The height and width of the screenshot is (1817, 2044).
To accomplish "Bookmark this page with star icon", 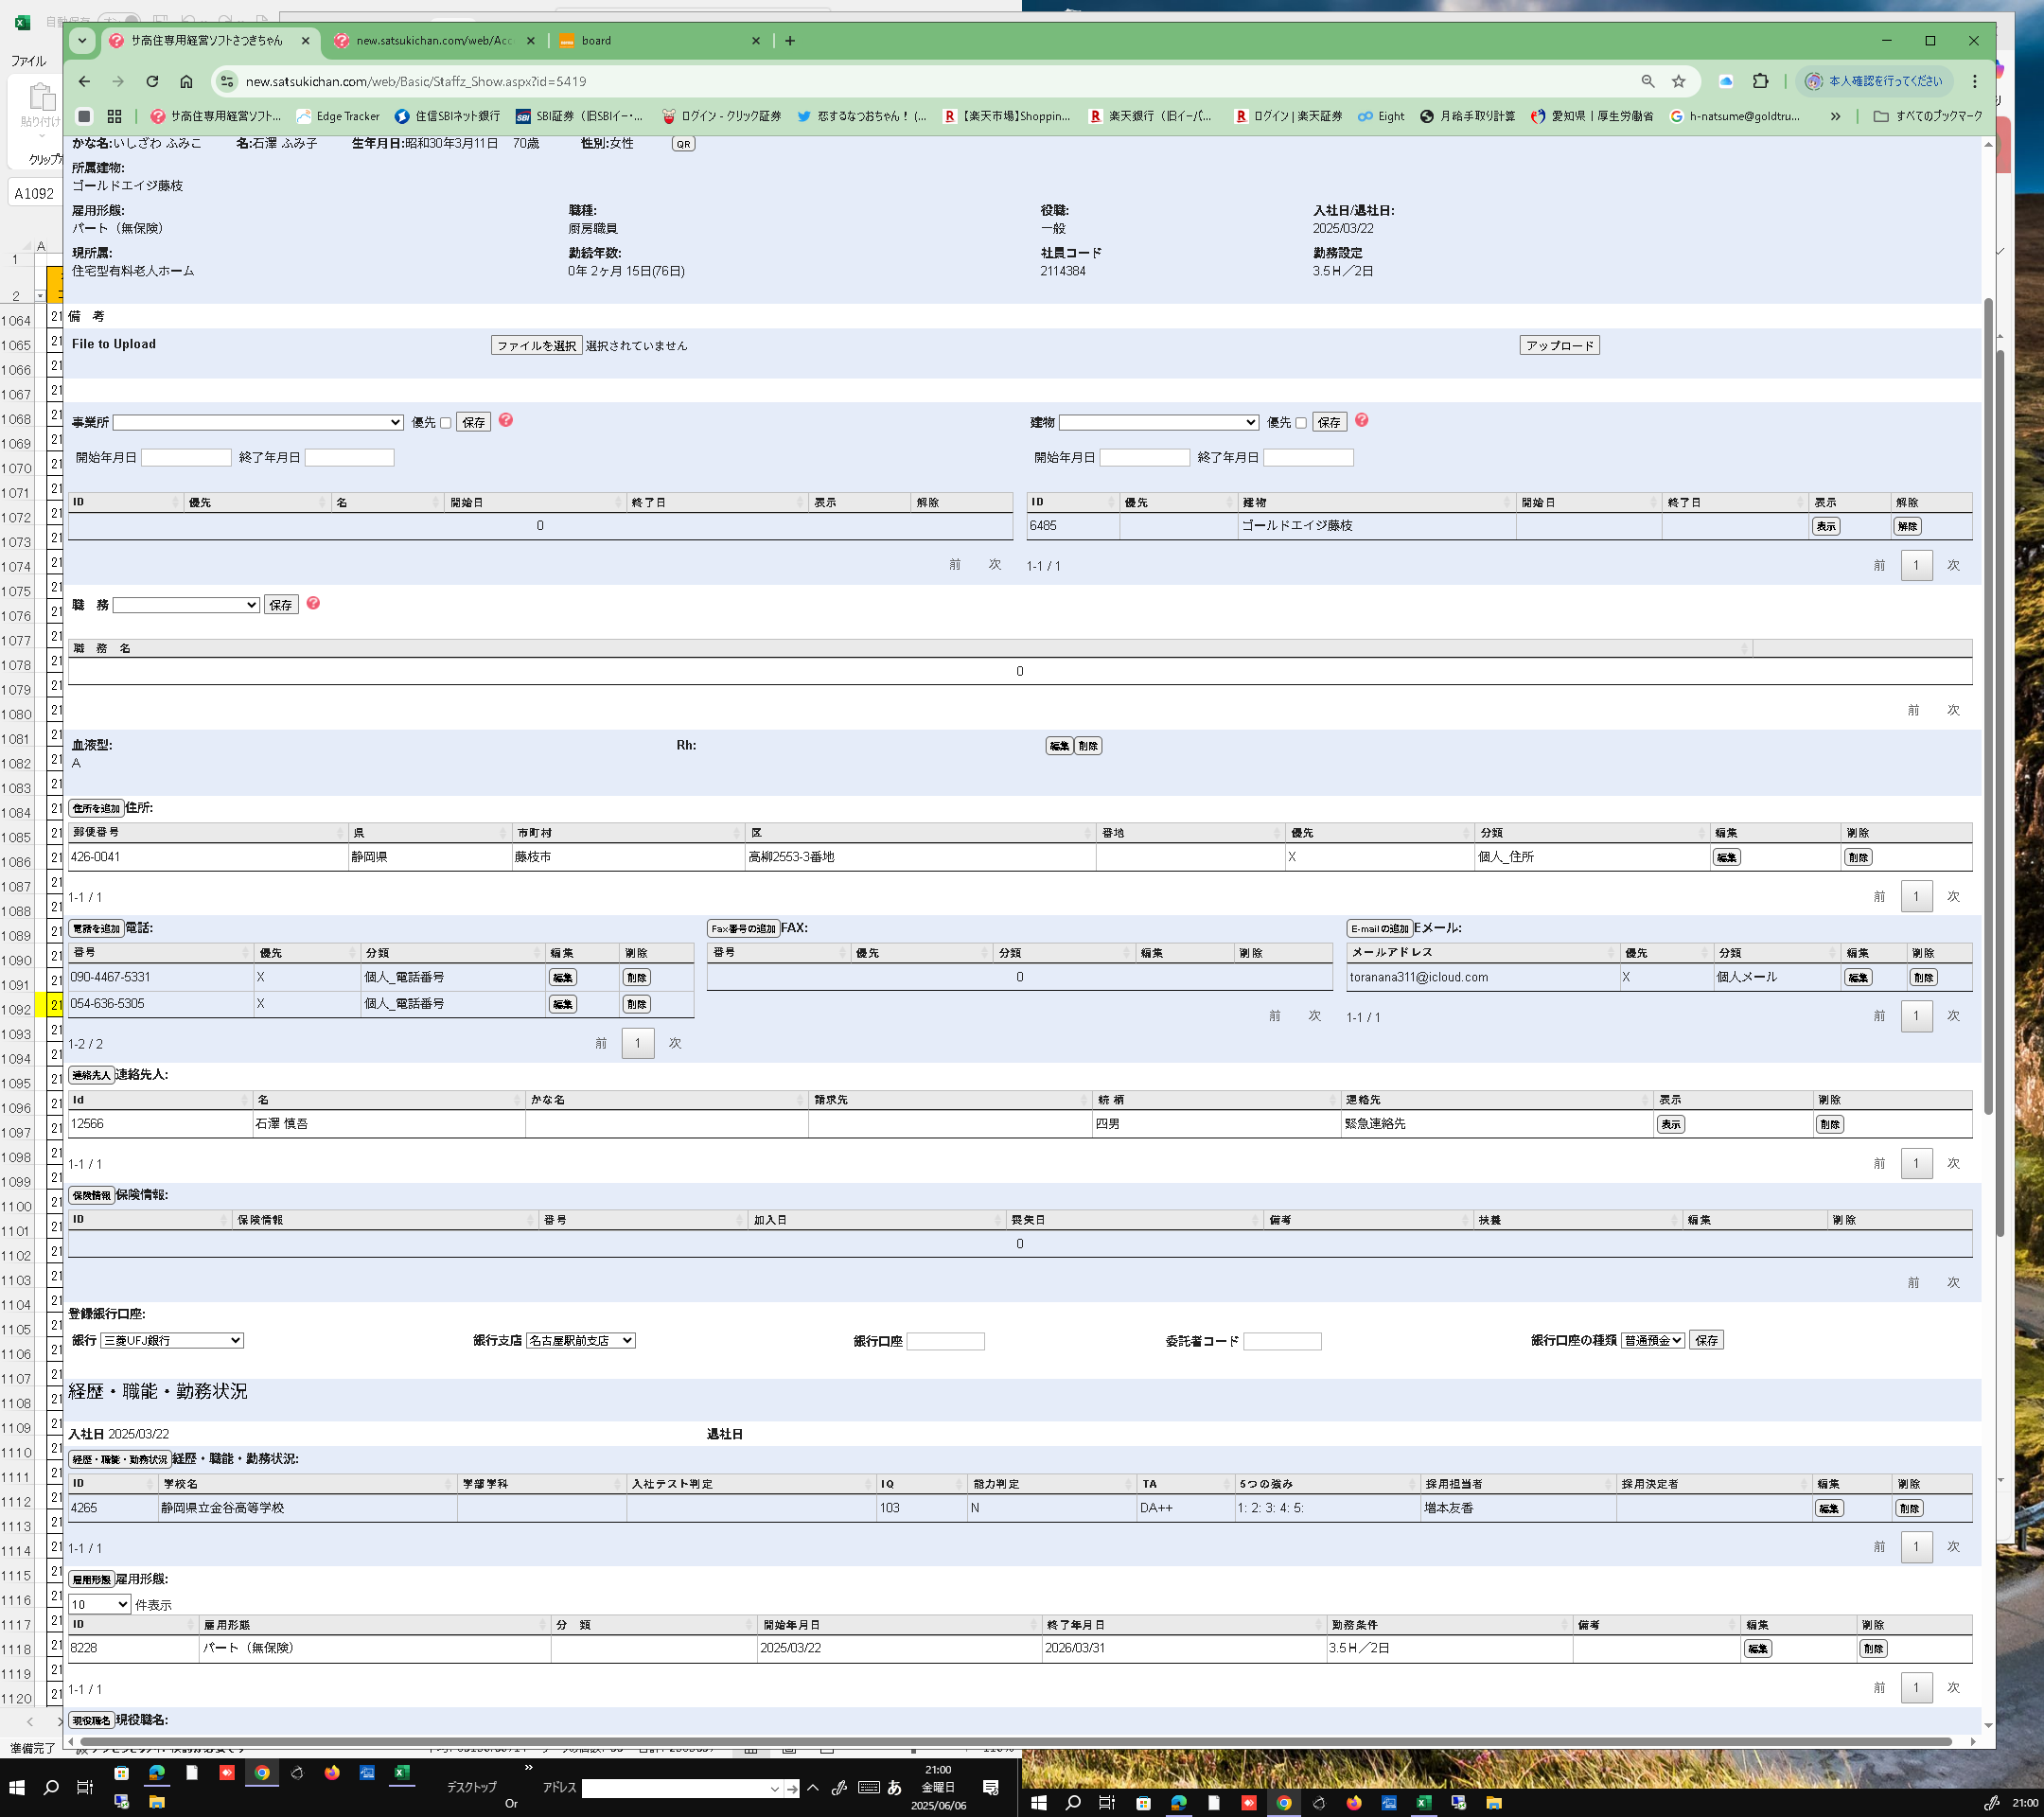I will 1679,81.
